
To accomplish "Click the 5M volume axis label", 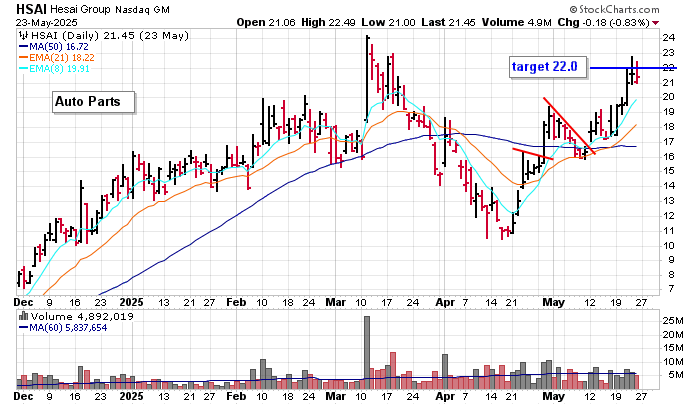I will click(676, 375).
